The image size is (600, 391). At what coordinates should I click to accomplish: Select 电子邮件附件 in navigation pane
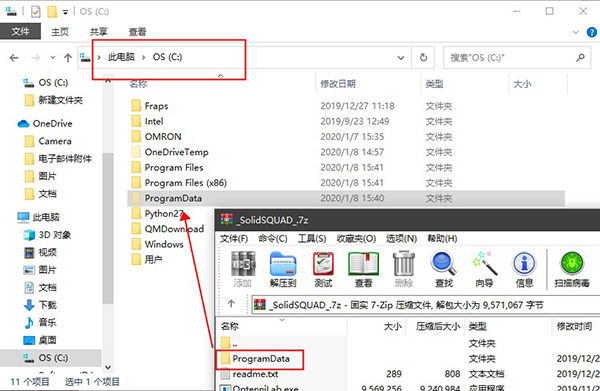click(59, 158)
